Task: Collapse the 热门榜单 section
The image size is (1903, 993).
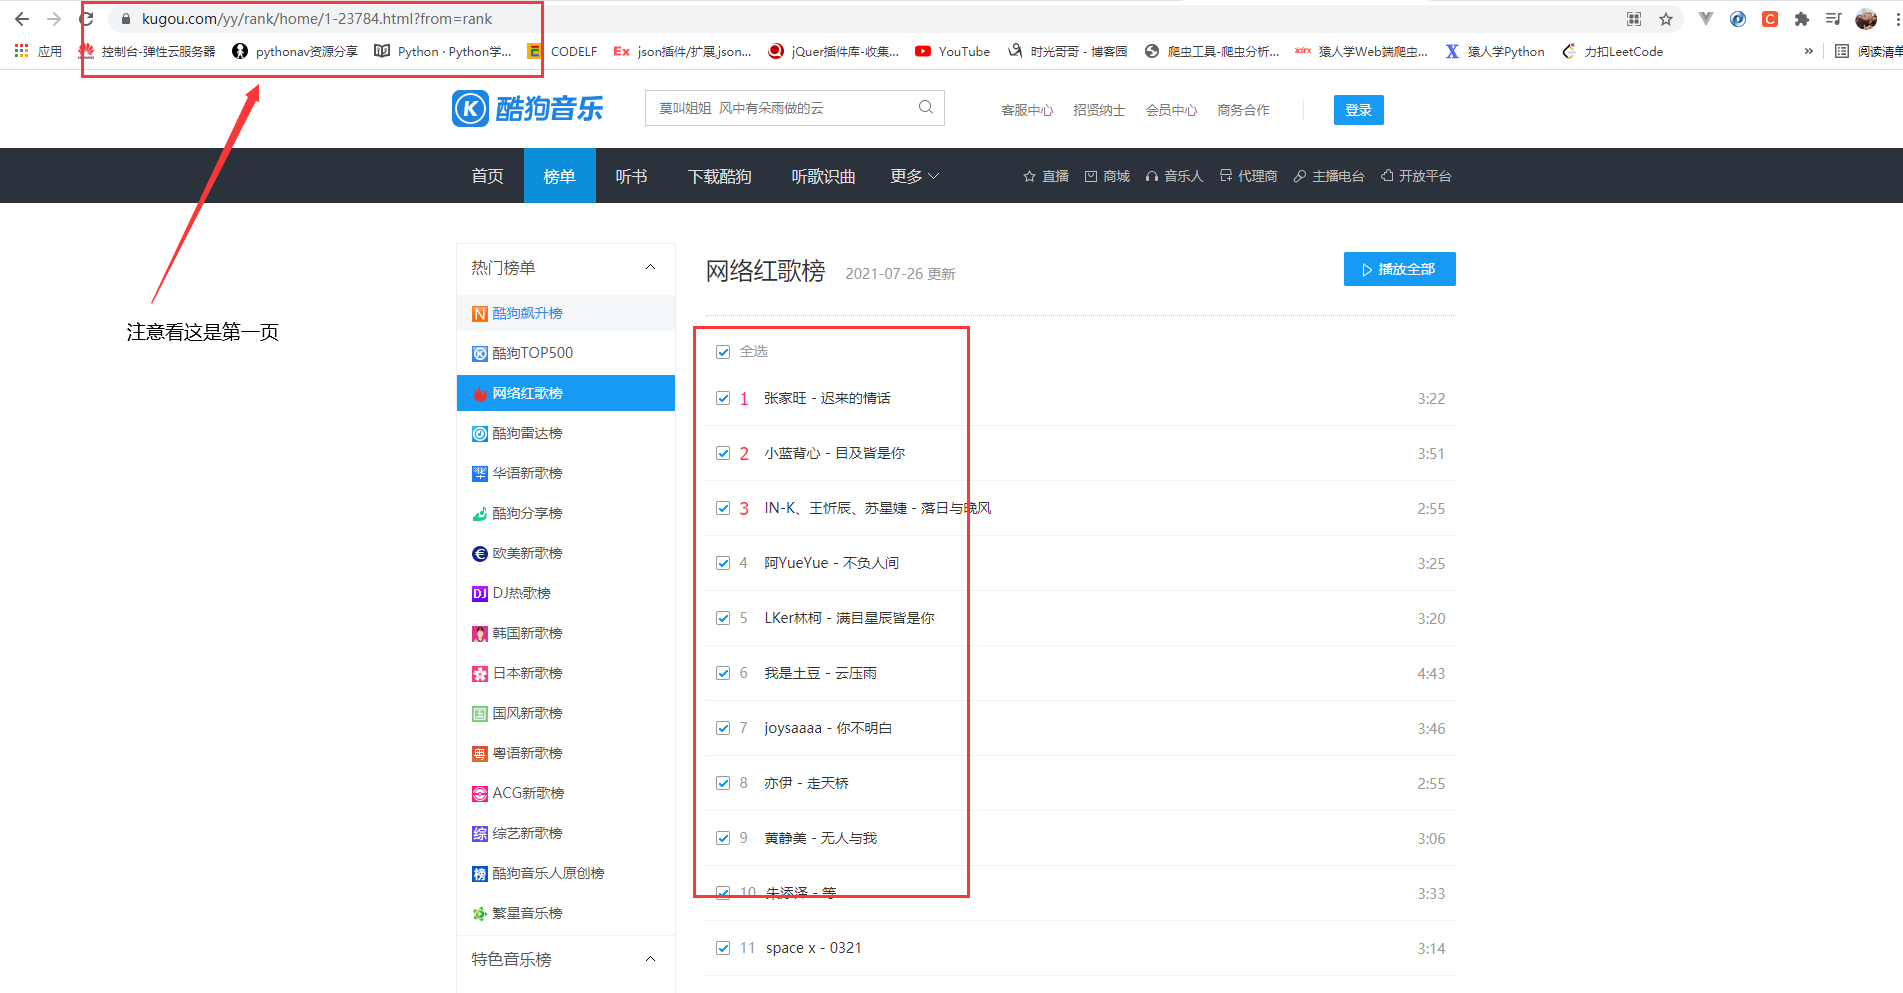Action: click(x=651, y=268)
